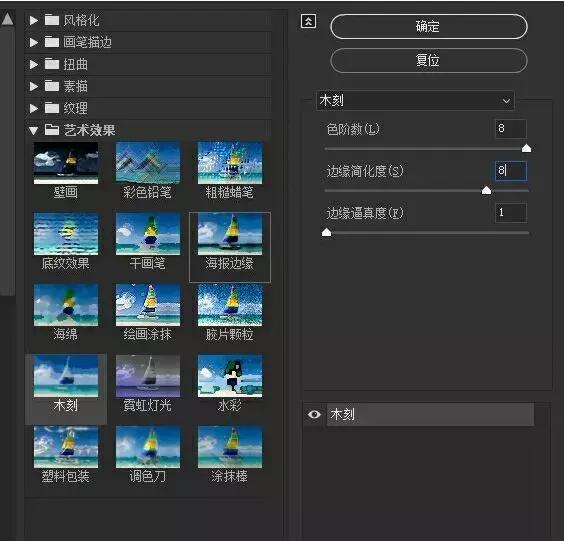Viewport: 564px width, 541px height.
Task: Click the 边缘简化度 slider handle
Action: click(486, 190)
